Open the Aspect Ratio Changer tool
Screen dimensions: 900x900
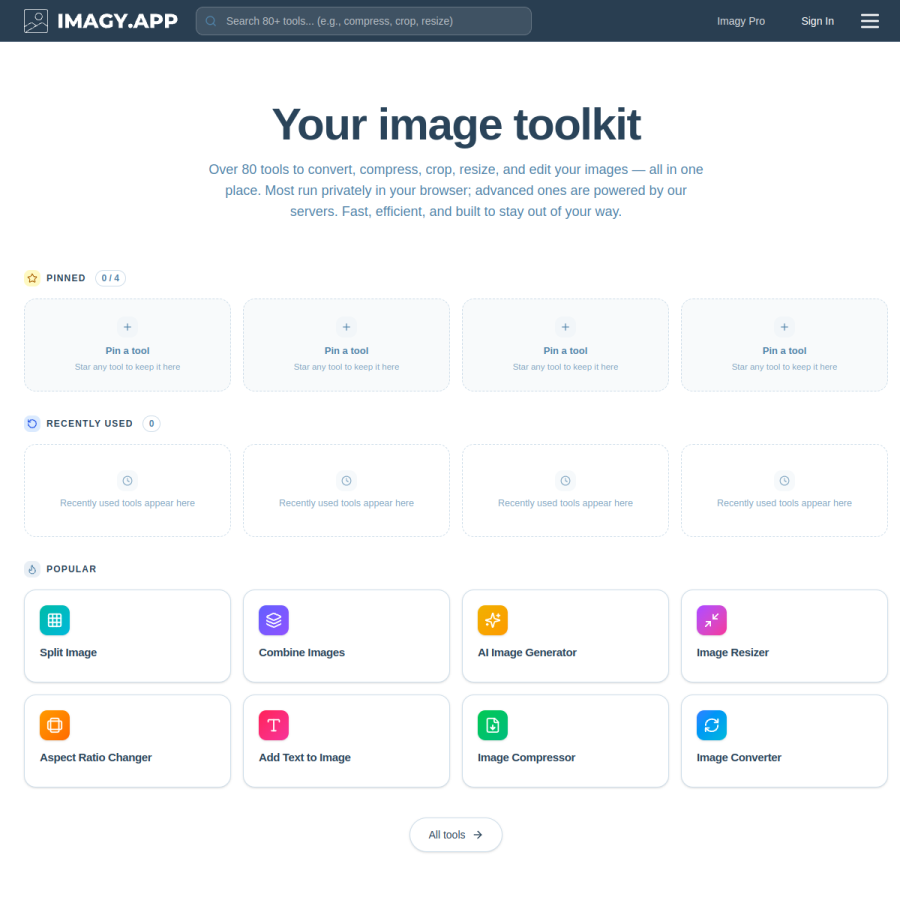pos(127,741)
